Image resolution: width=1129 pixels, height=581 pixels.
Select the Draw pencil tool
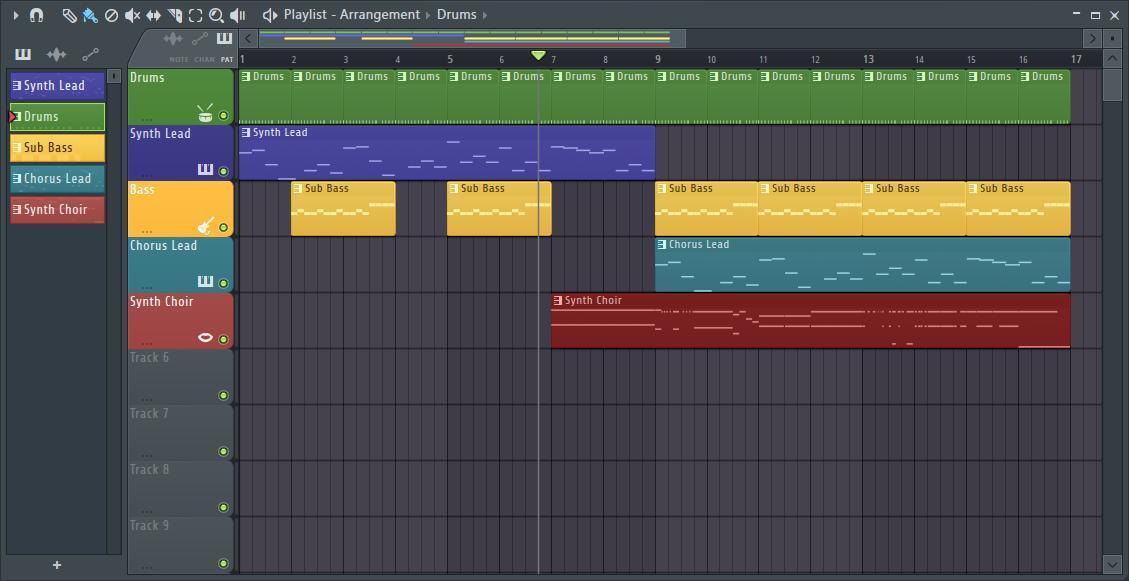[x=69, y=15]
